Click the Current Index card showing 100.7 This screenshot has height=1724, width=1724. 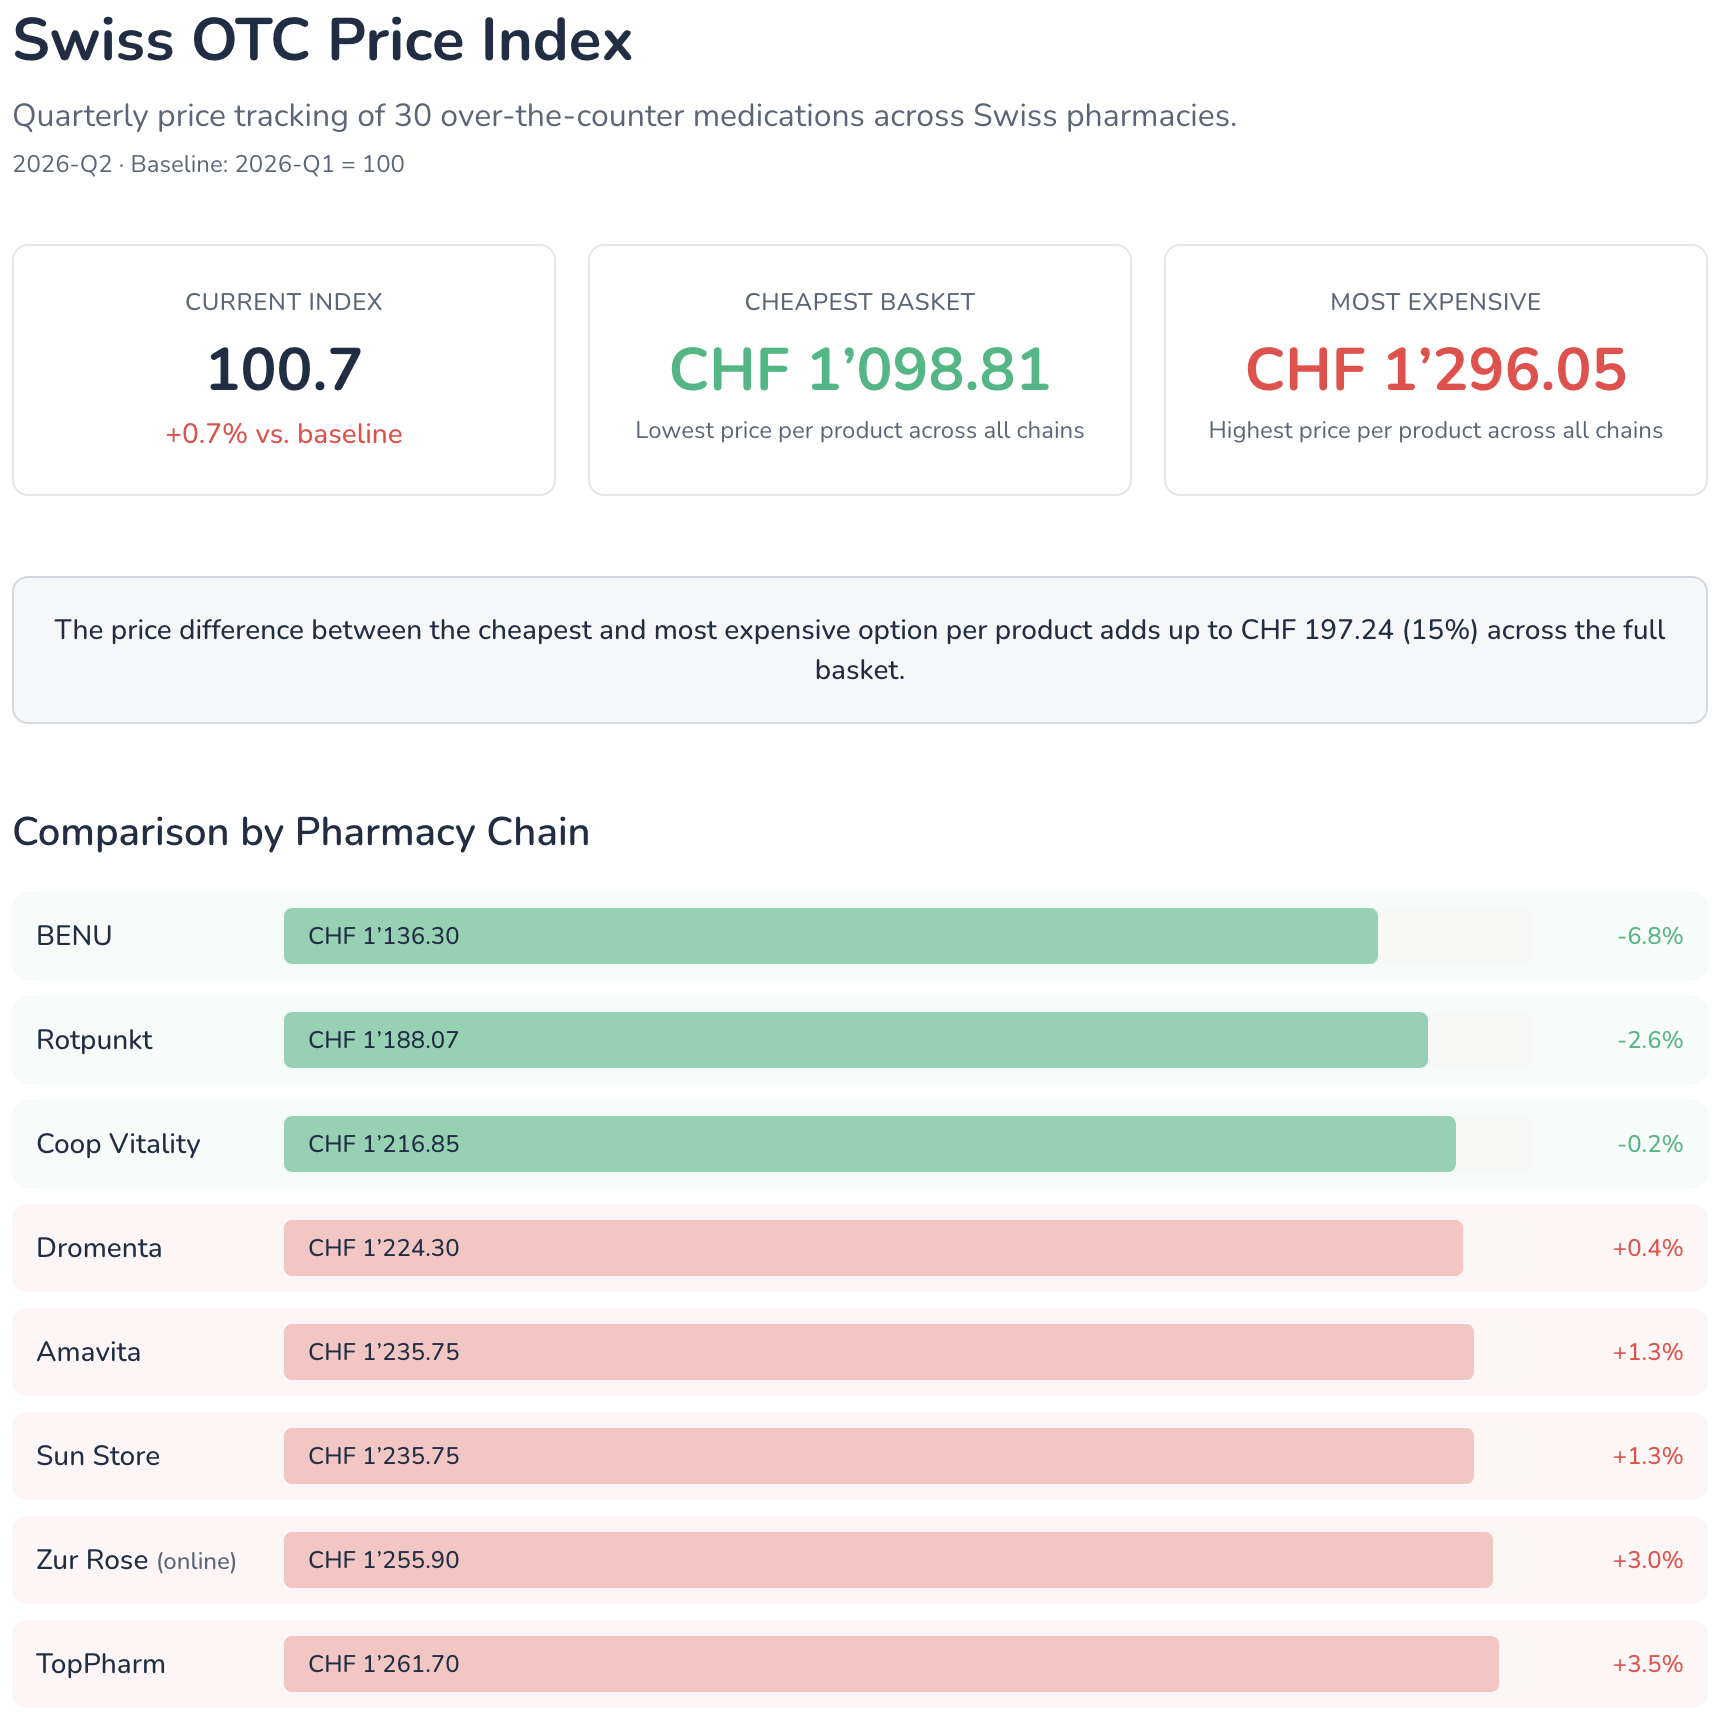click(284, 369)
